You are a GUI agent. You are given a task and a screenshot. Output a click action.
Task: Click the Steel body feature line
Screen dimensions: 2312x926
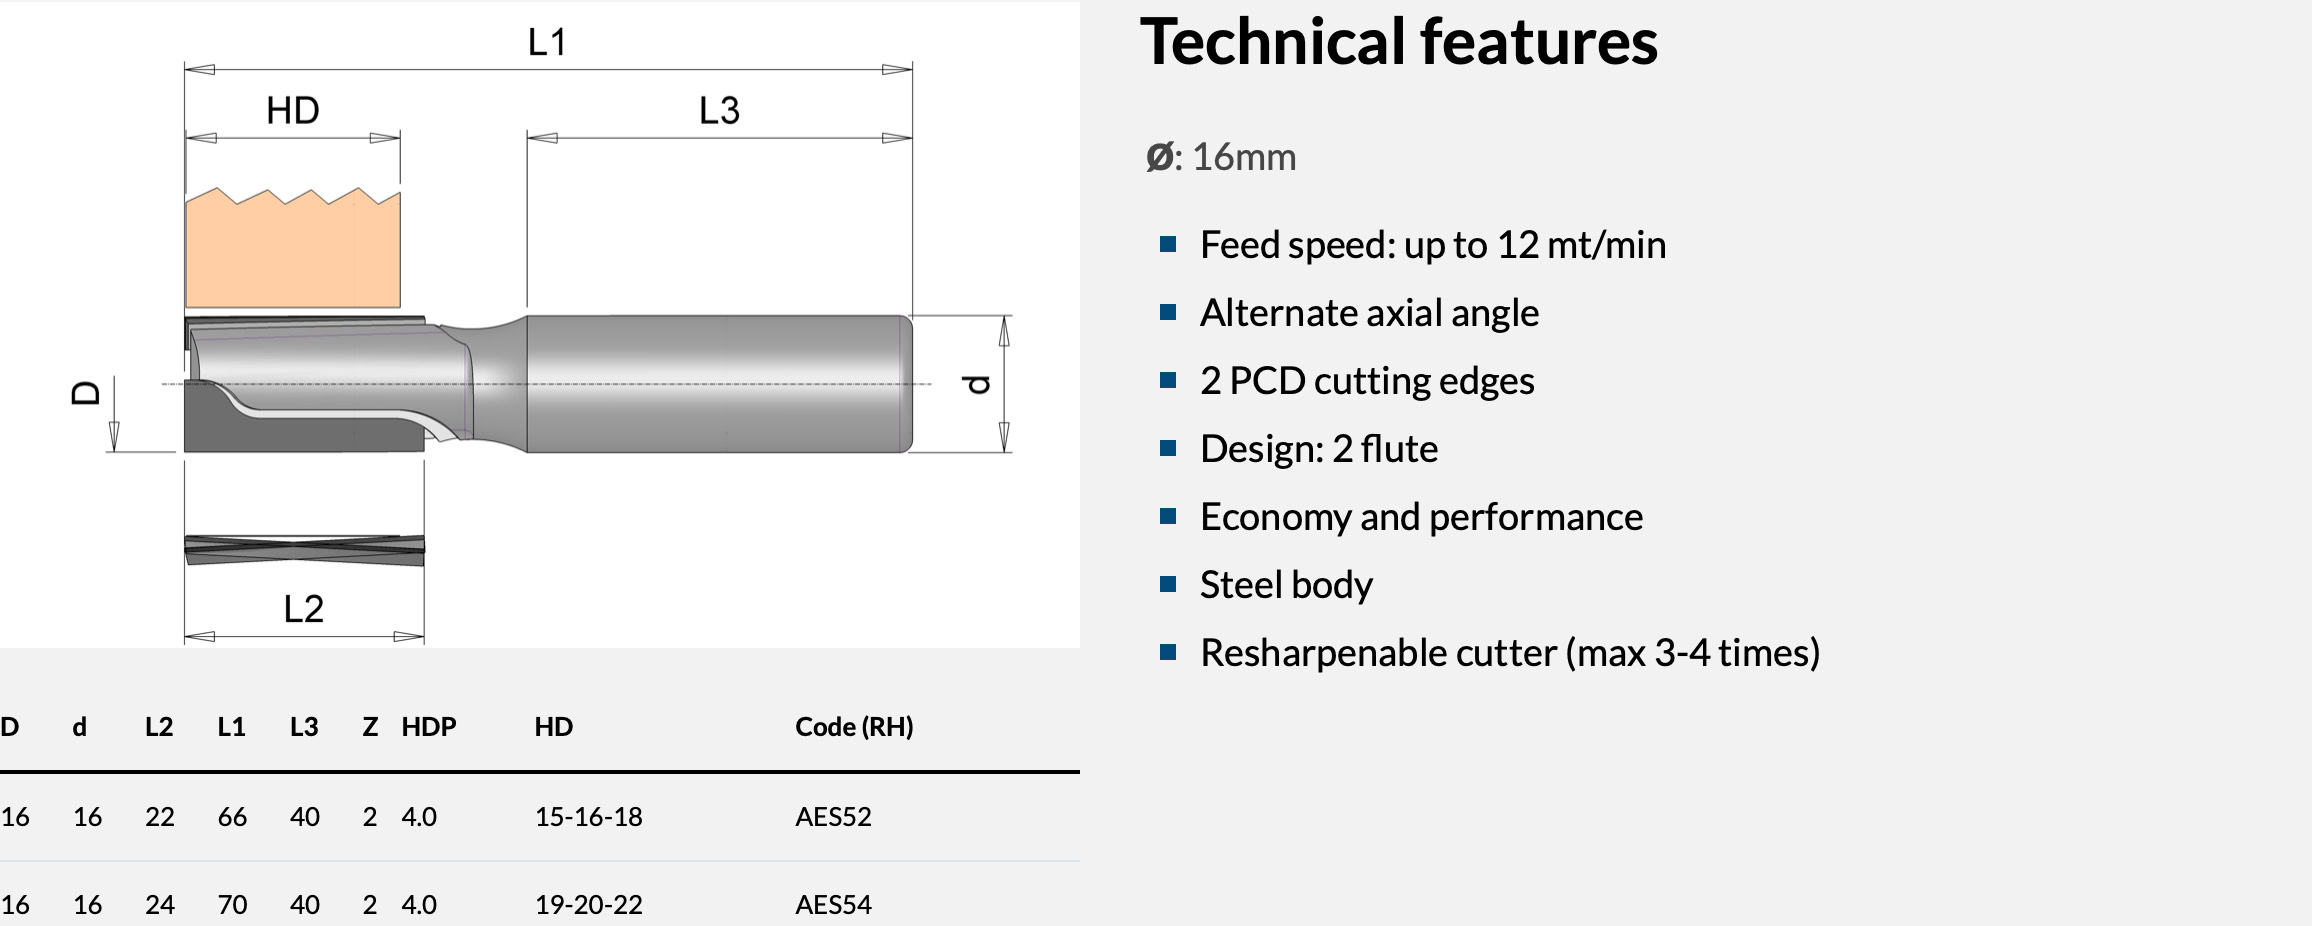[x=1286, y=585]
